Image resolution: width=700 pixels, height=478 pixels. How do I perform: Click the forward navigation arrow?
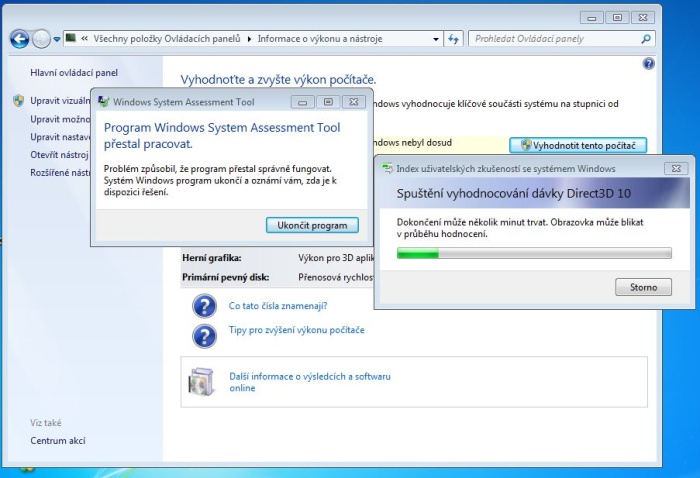point(42,39)
